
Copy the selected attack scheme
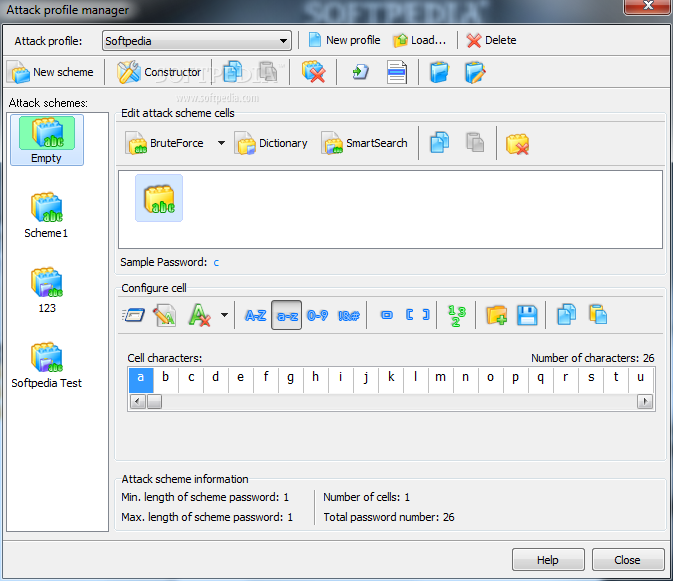[x=233, y=72]
